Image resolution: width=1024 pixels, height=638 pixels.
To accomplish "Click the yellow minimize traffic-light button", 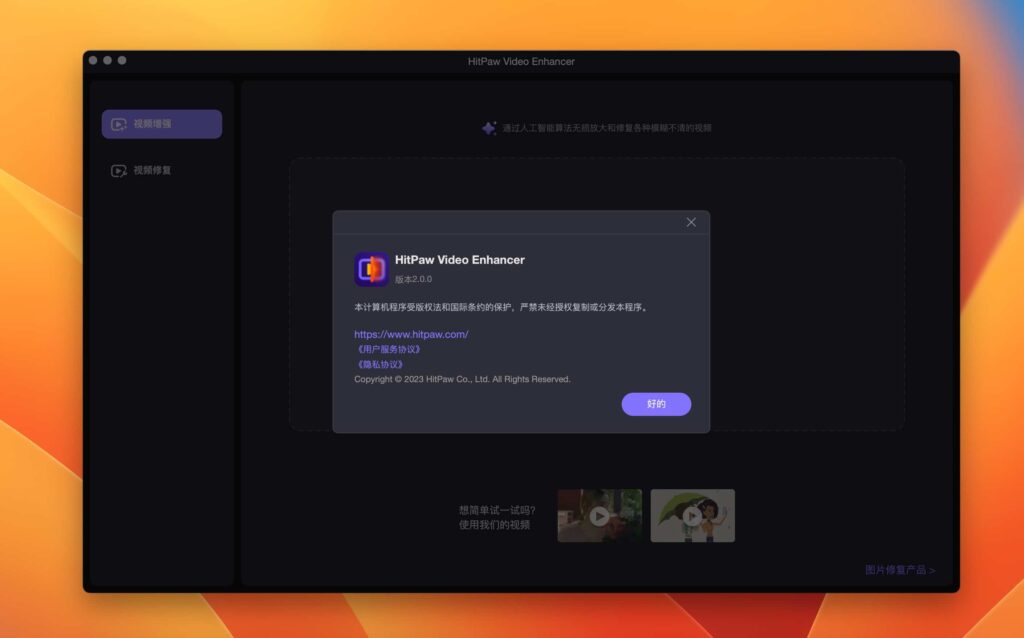I will pos(108,62).
